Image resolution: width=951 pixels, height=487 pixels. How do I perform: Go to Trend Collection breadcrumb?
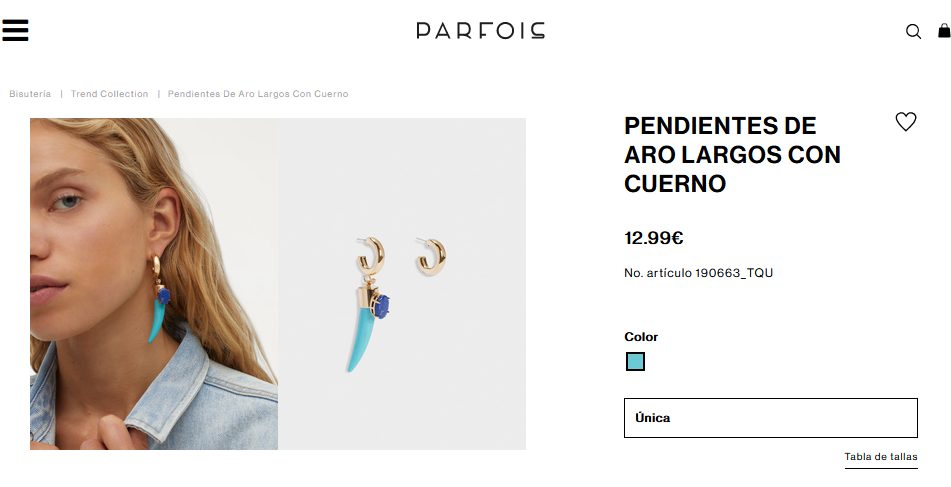pos(109,94)
